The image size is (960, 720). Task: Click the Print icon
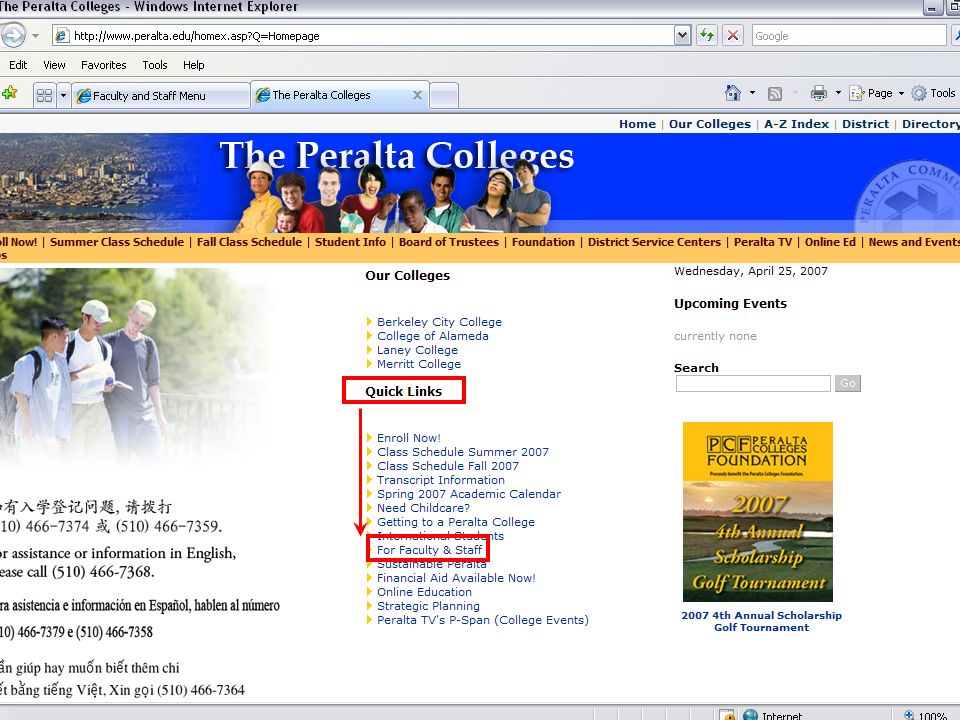[x=819, y=93]
